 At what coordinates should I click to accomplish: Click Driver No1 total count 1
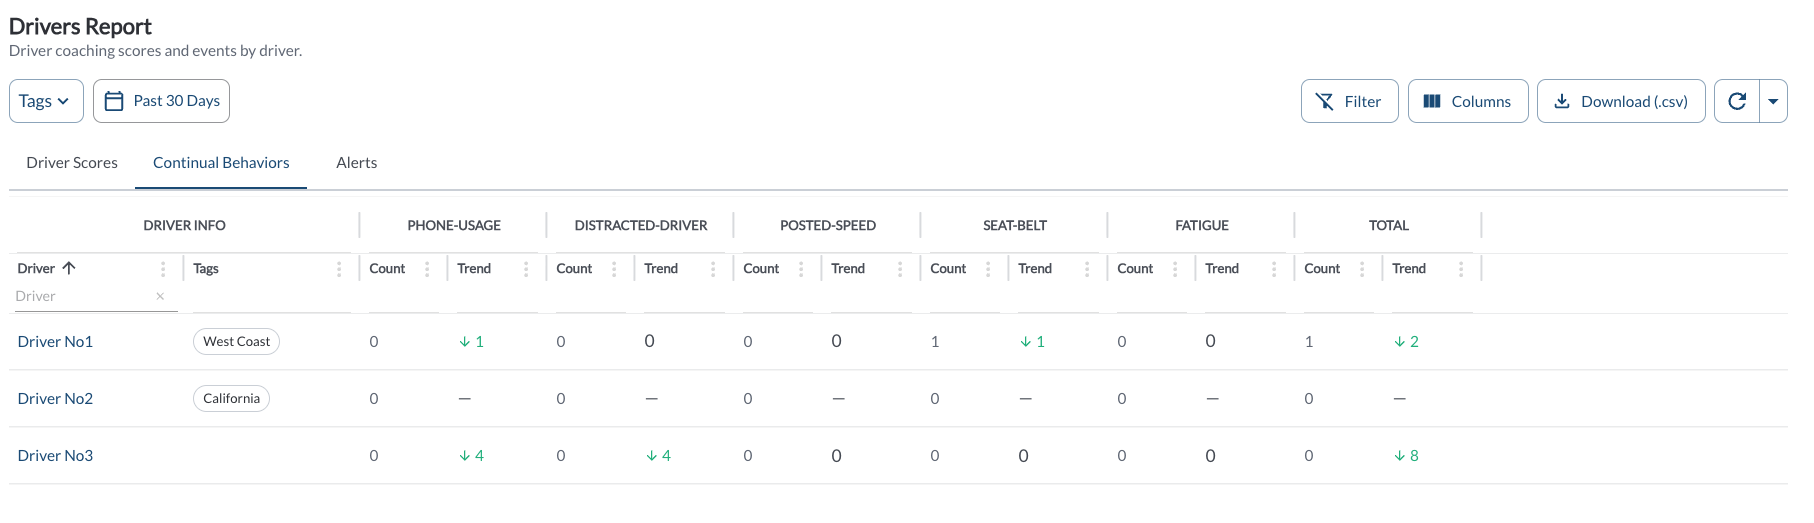(1309, 341)
